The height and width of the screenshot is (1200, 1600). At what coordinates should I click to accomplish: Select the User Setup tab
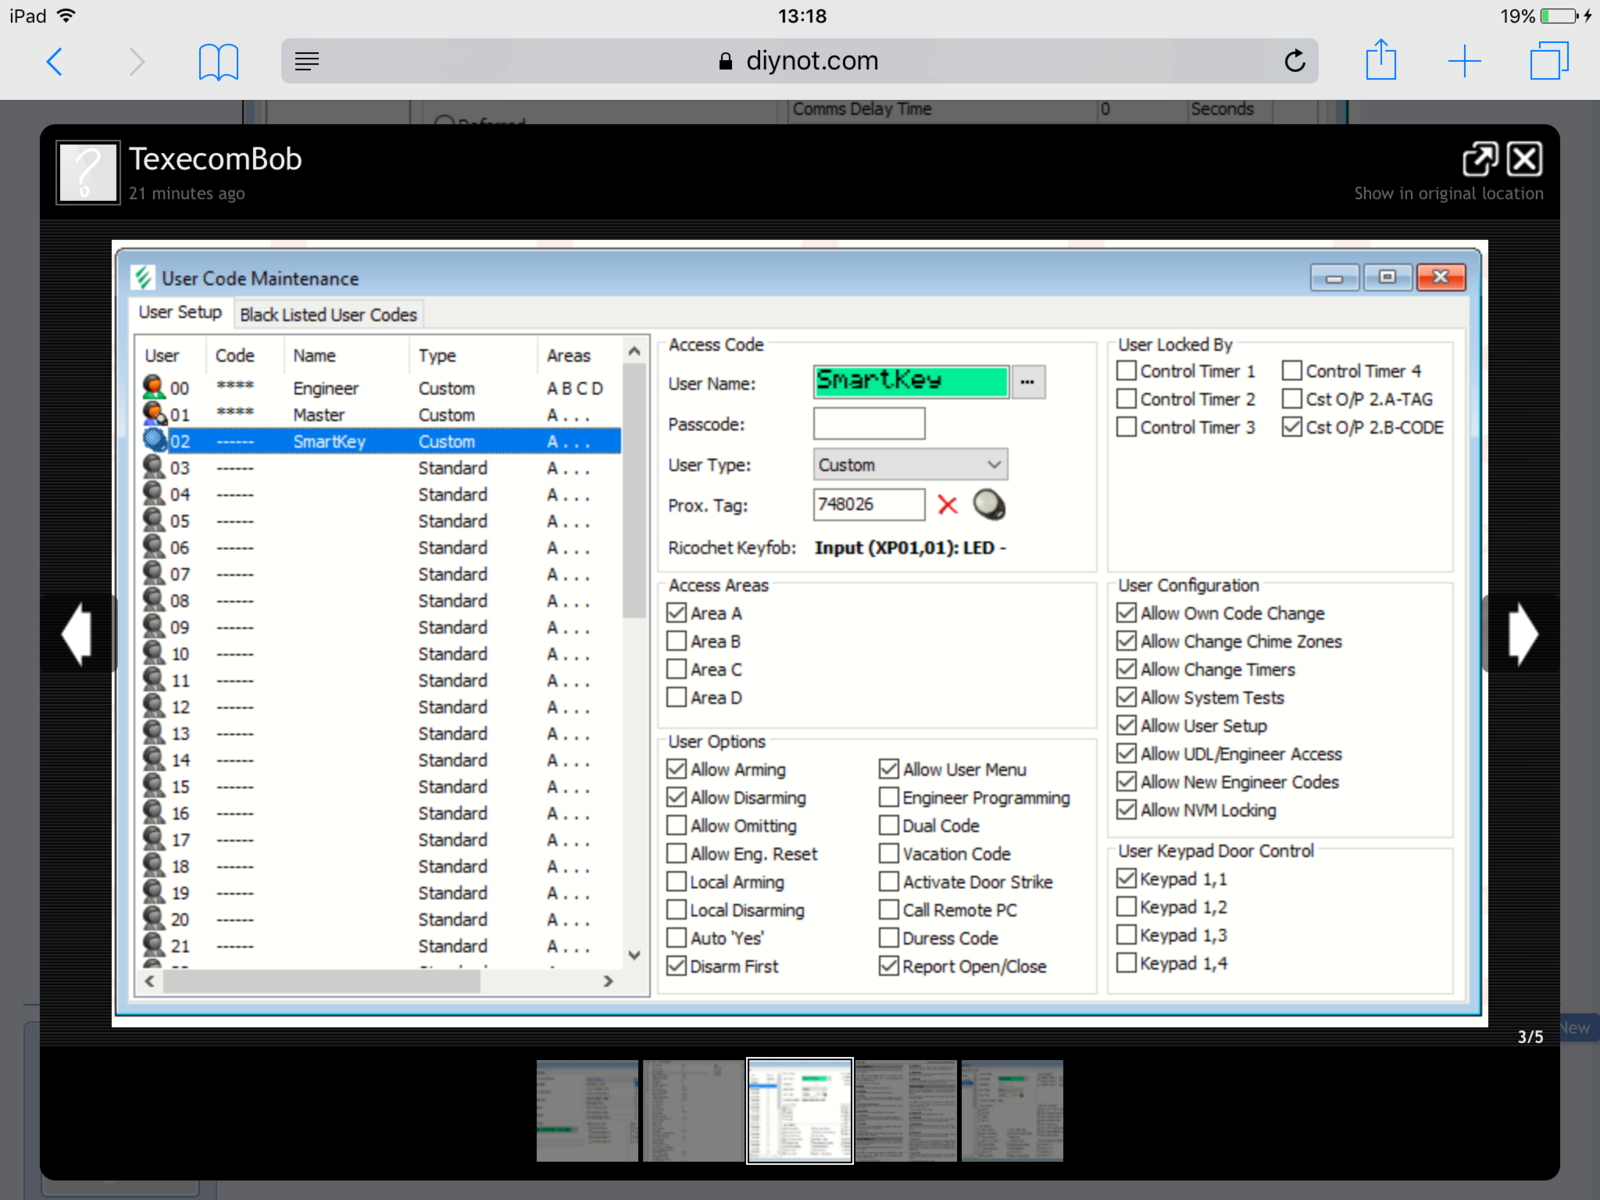(180, 313)
